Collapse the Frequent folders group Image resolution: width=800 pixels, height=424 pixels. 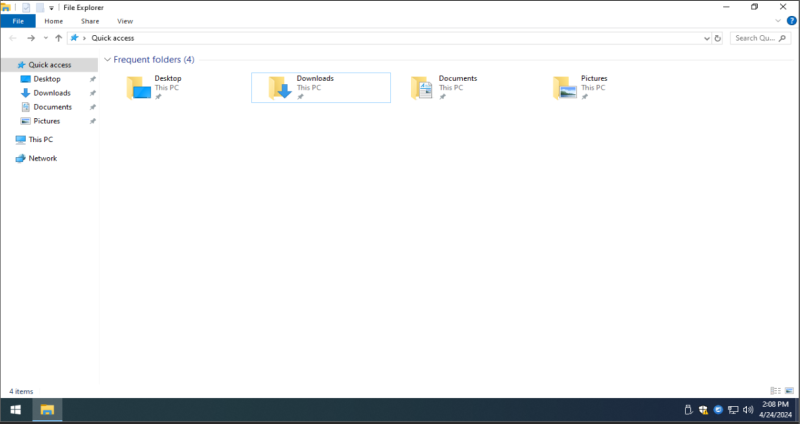(x=107, y=60)
